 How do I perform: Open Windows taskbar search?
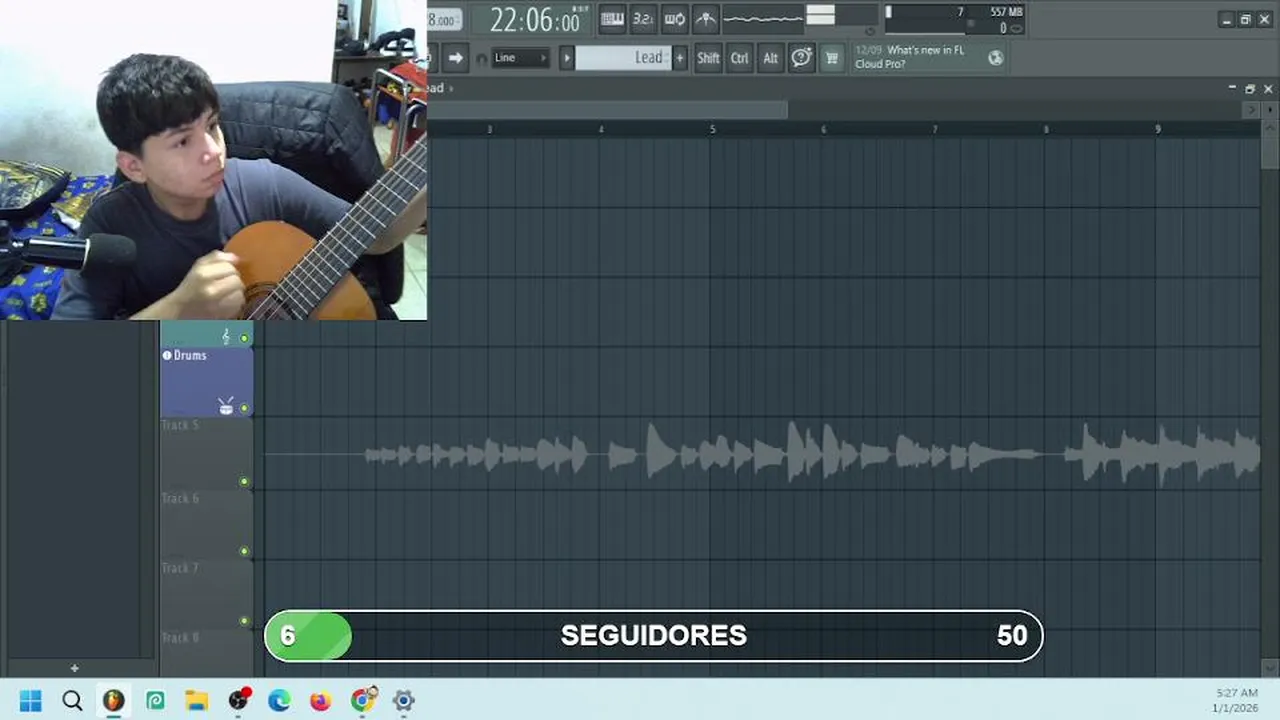click(72, 701)
